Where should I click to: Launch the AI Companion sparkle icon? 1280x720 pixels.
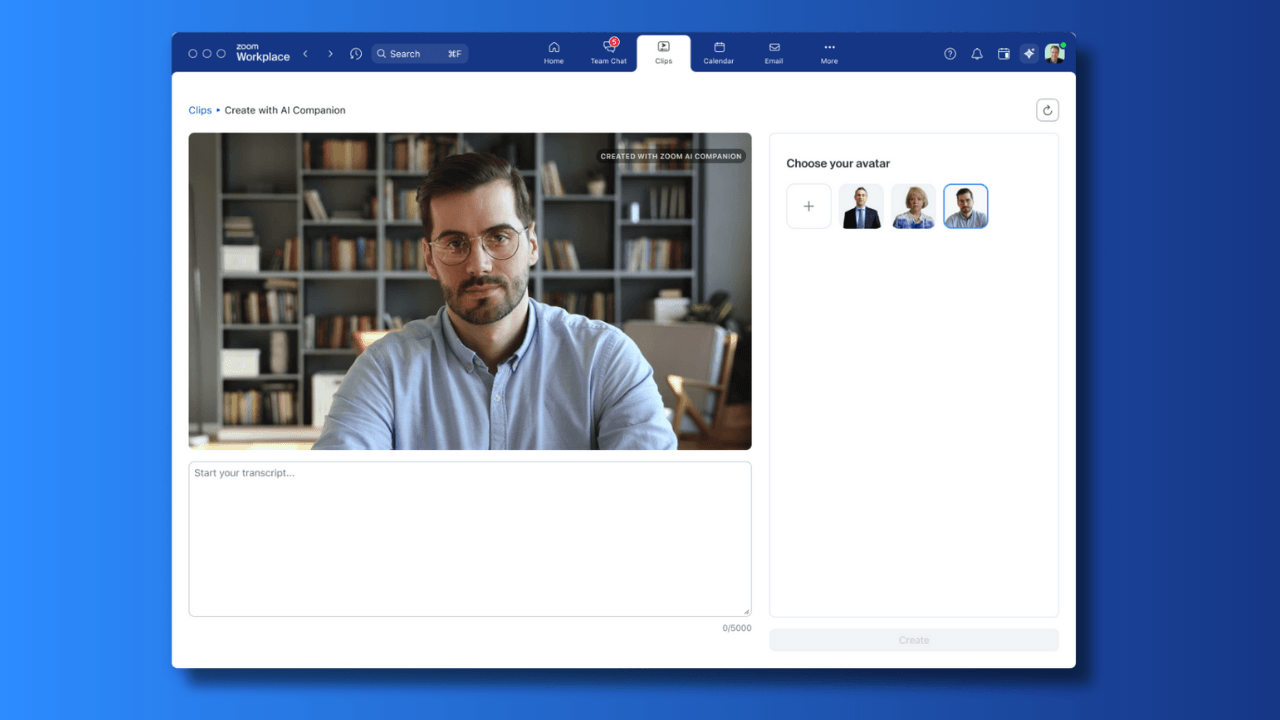[x=1028, y=53]
